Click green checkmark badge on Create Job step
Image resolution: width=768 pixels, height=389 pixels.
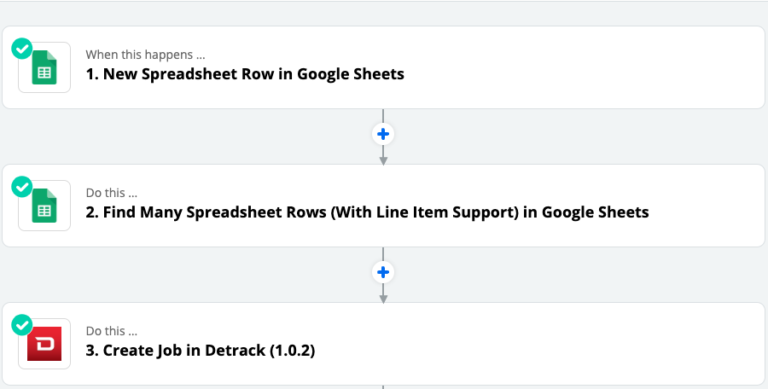click(x=22, y=325)
